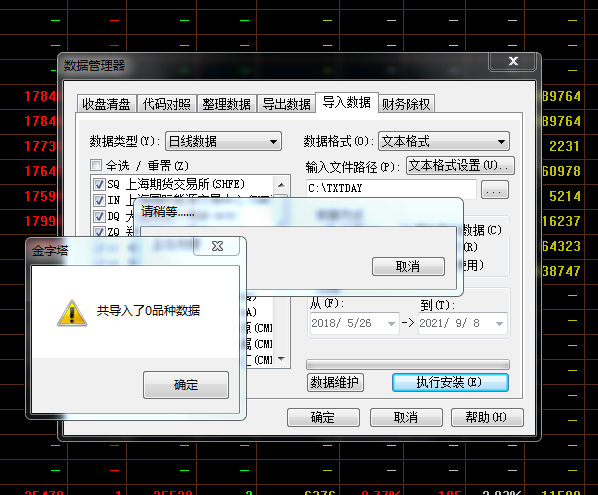The image size is (598, 495).
Task: Open the 数据类型 dropdown showing 日线数据
Action: tap(223, 141)
